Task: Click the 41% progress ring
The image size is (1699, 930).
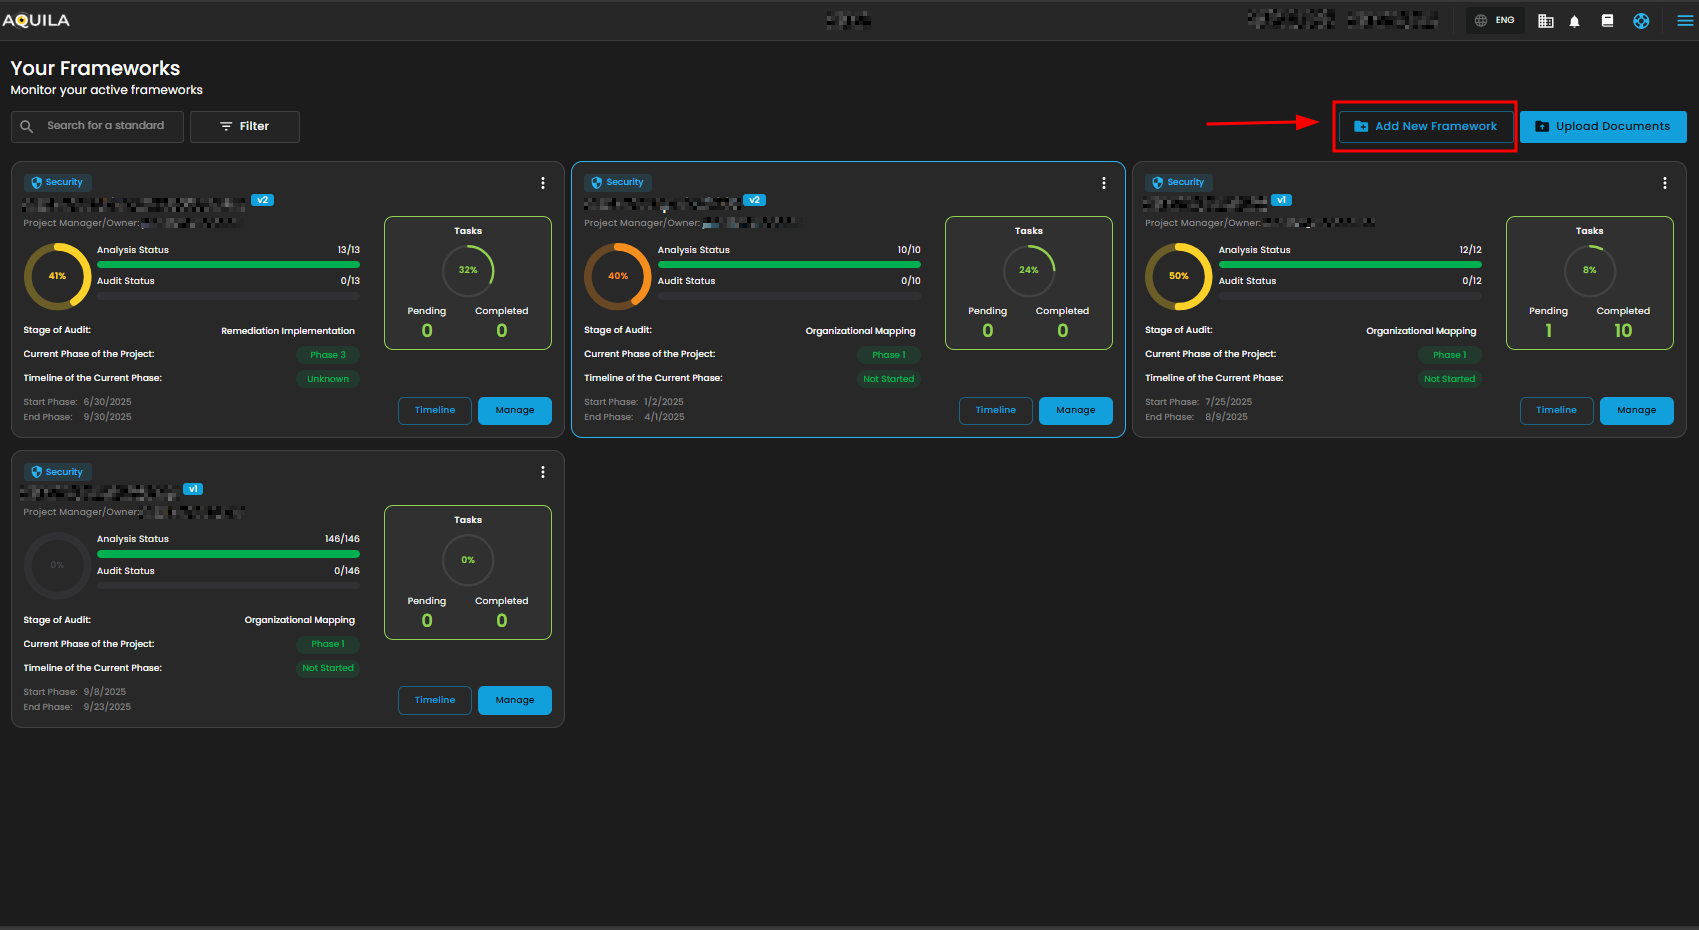Action: 57,276
